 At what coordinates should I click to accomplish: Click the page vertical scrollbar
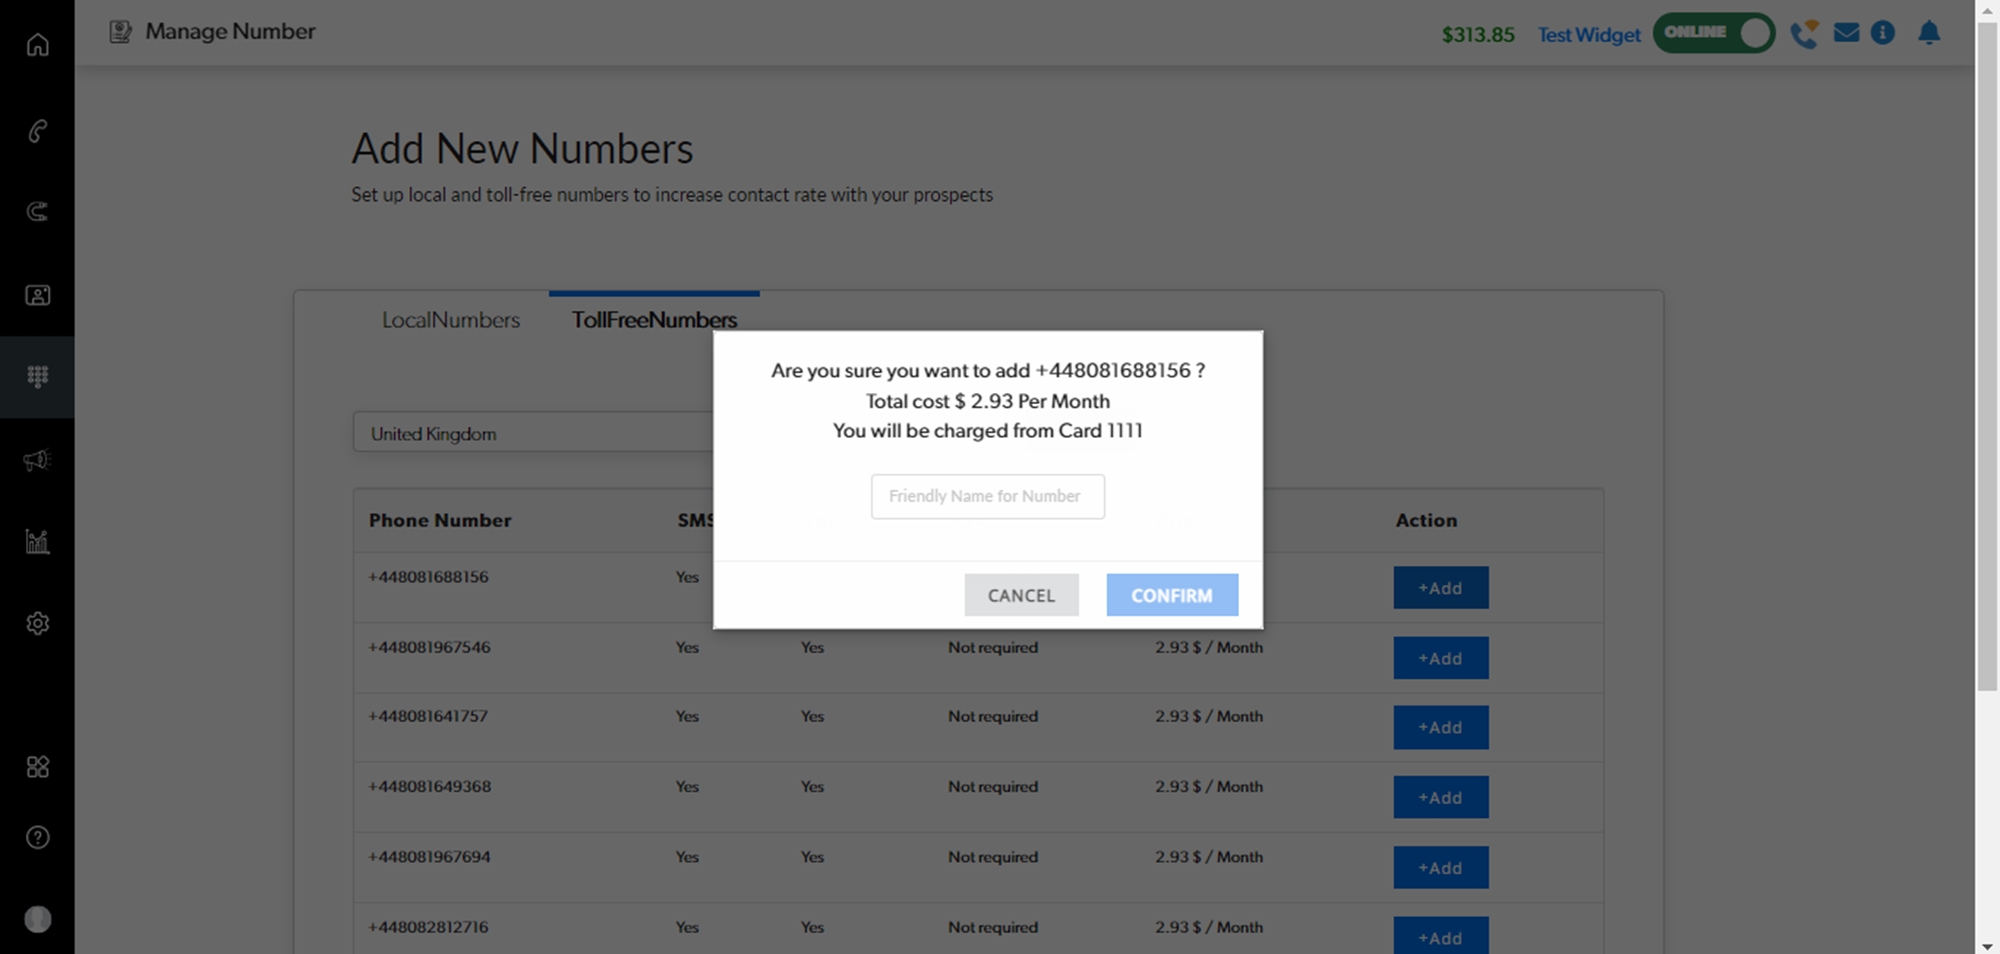(x=1987, y=350)
